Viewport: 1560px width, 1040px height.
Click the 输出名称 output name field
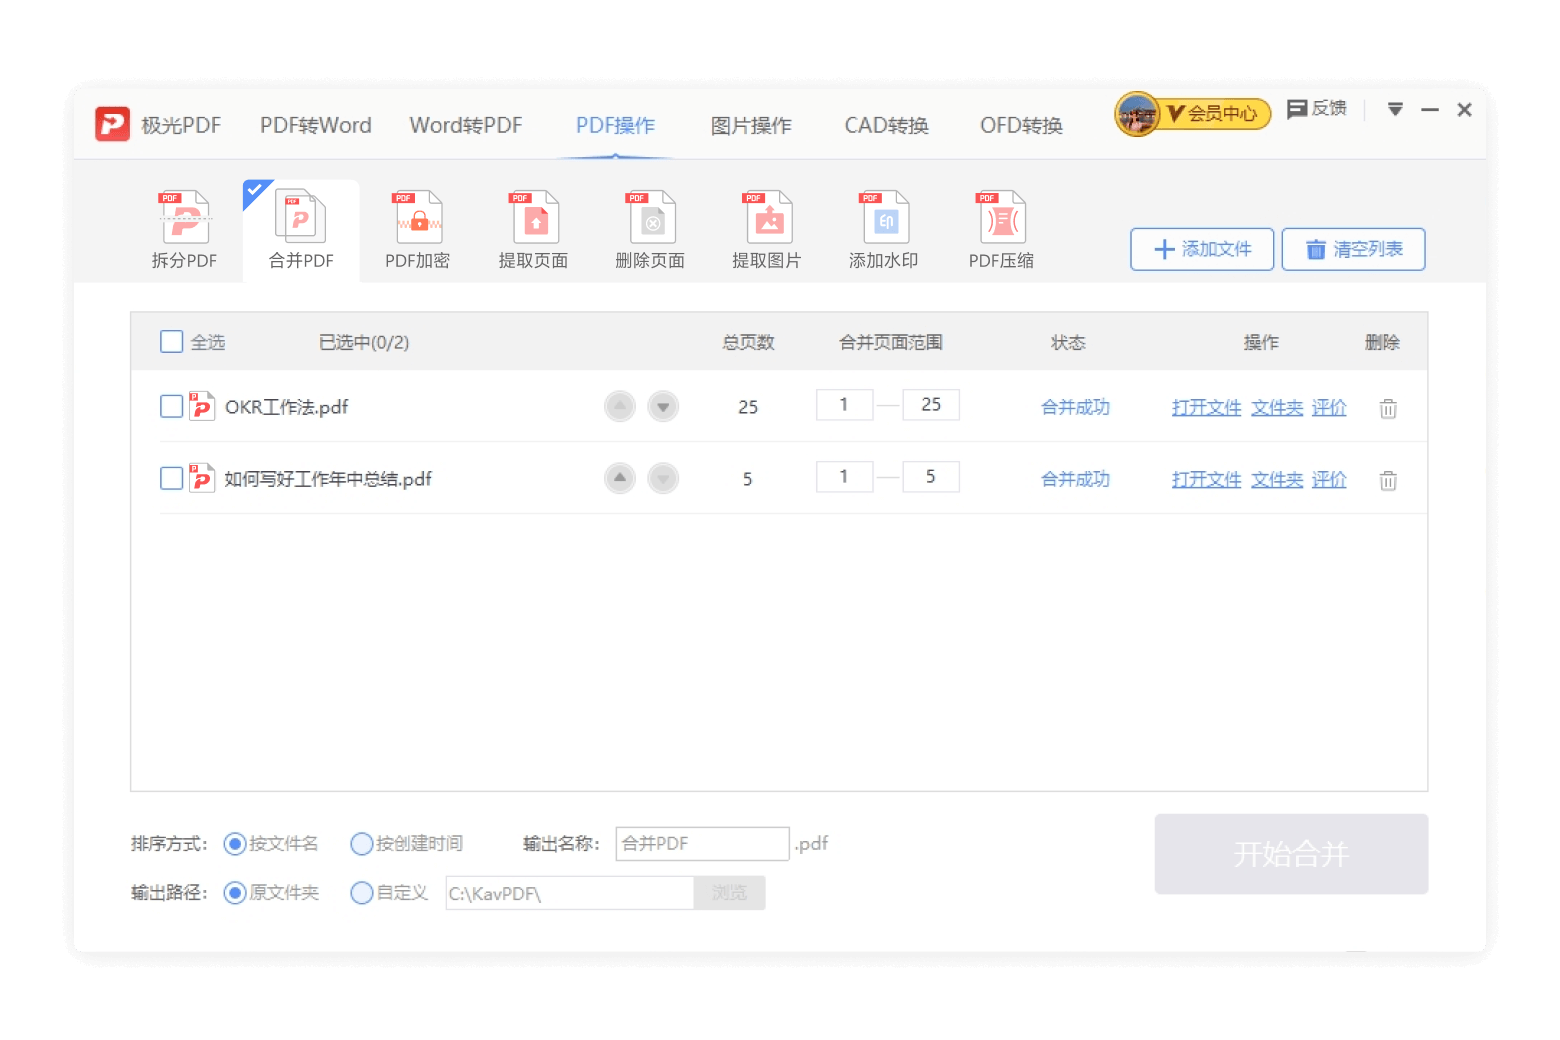point(702,844)
